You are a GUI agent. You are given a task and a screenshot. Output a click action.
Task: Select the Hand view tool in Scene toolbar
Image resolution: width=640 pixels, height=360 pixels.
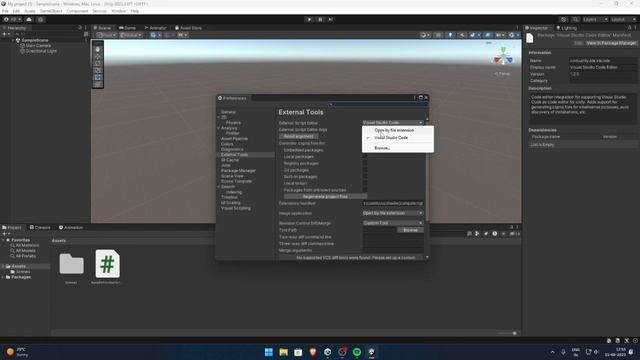click(x=98, y=49)
